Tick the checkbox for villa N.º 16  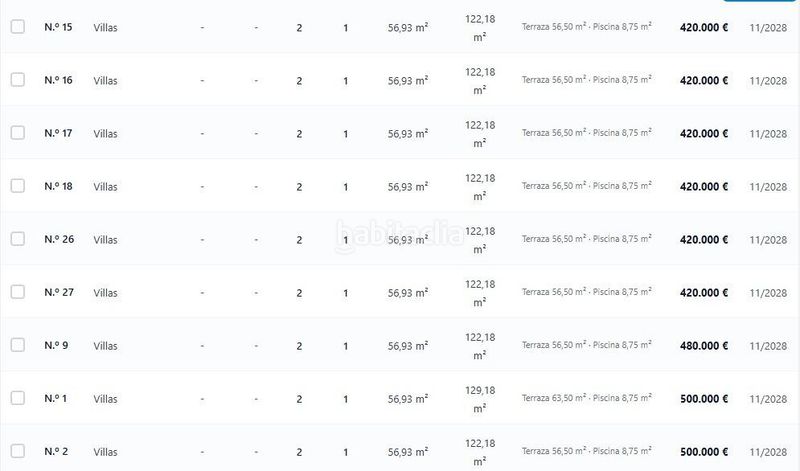click(18, 80)
